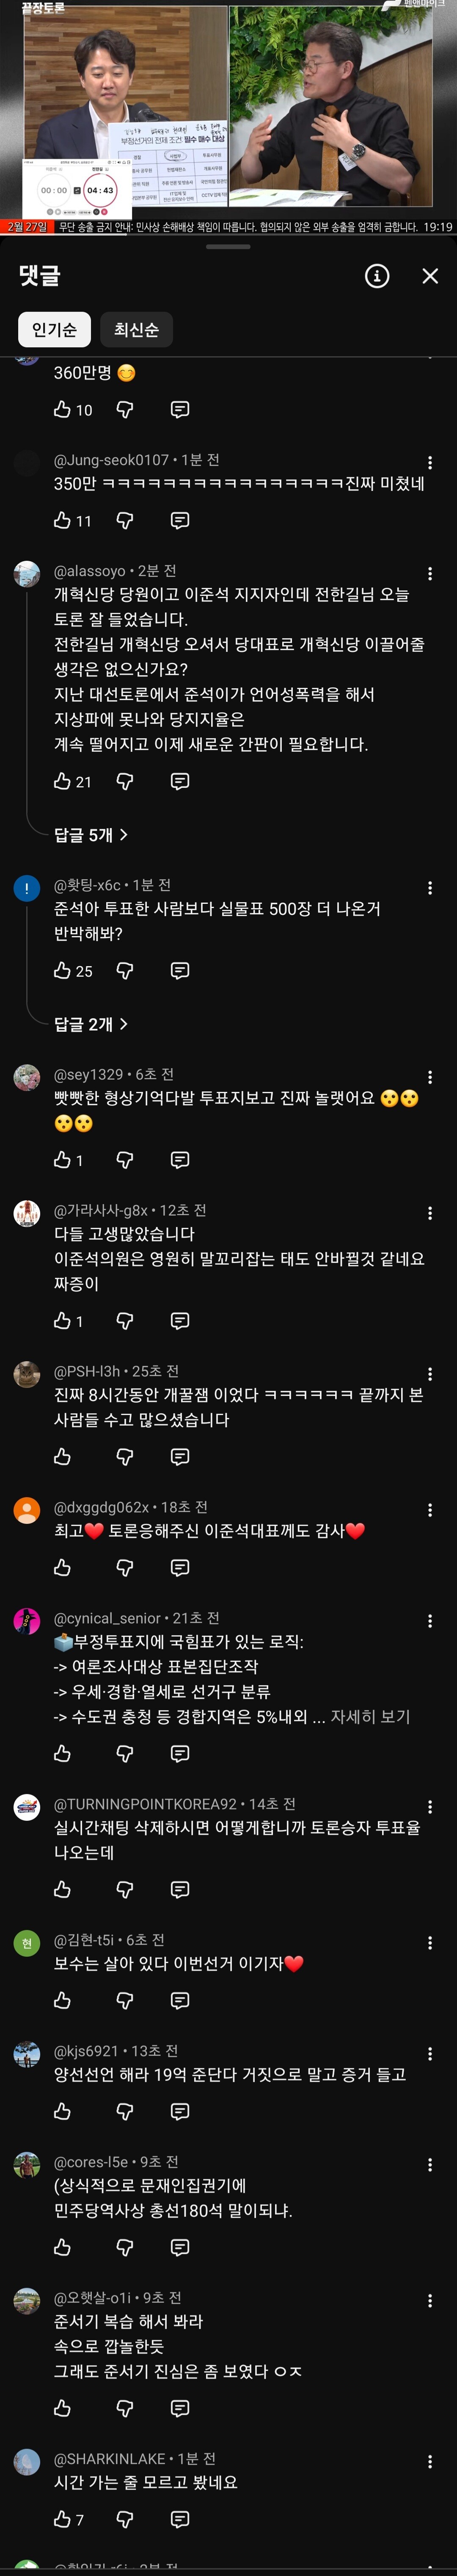Viewport: 457px width, 2576px height.
Task: Dislike the @TURNINGPOINTKOREA92 comment
Action: [x=125, y=1889]
